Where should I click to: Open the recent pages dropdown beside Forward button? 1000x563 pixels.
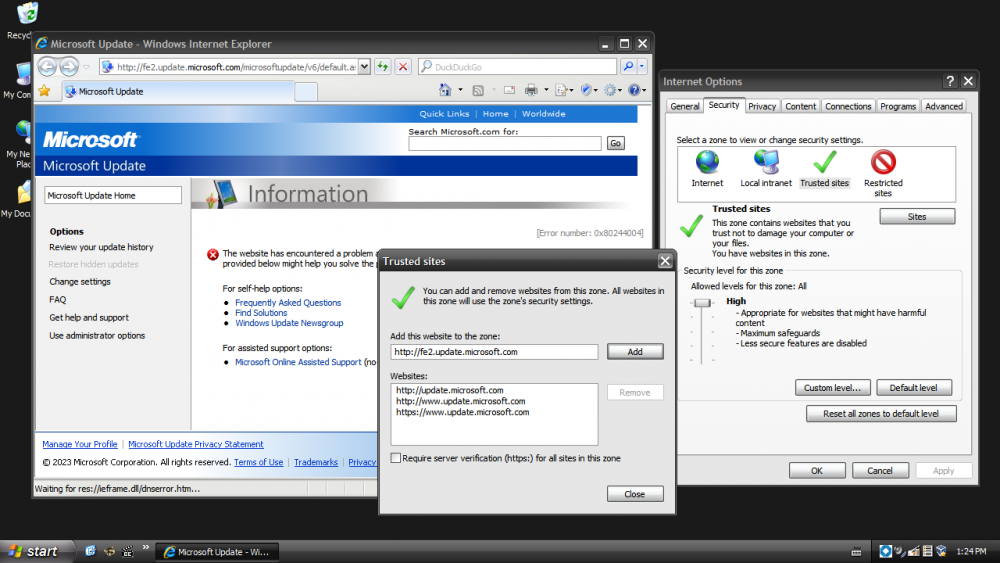(x=86, y=66)
